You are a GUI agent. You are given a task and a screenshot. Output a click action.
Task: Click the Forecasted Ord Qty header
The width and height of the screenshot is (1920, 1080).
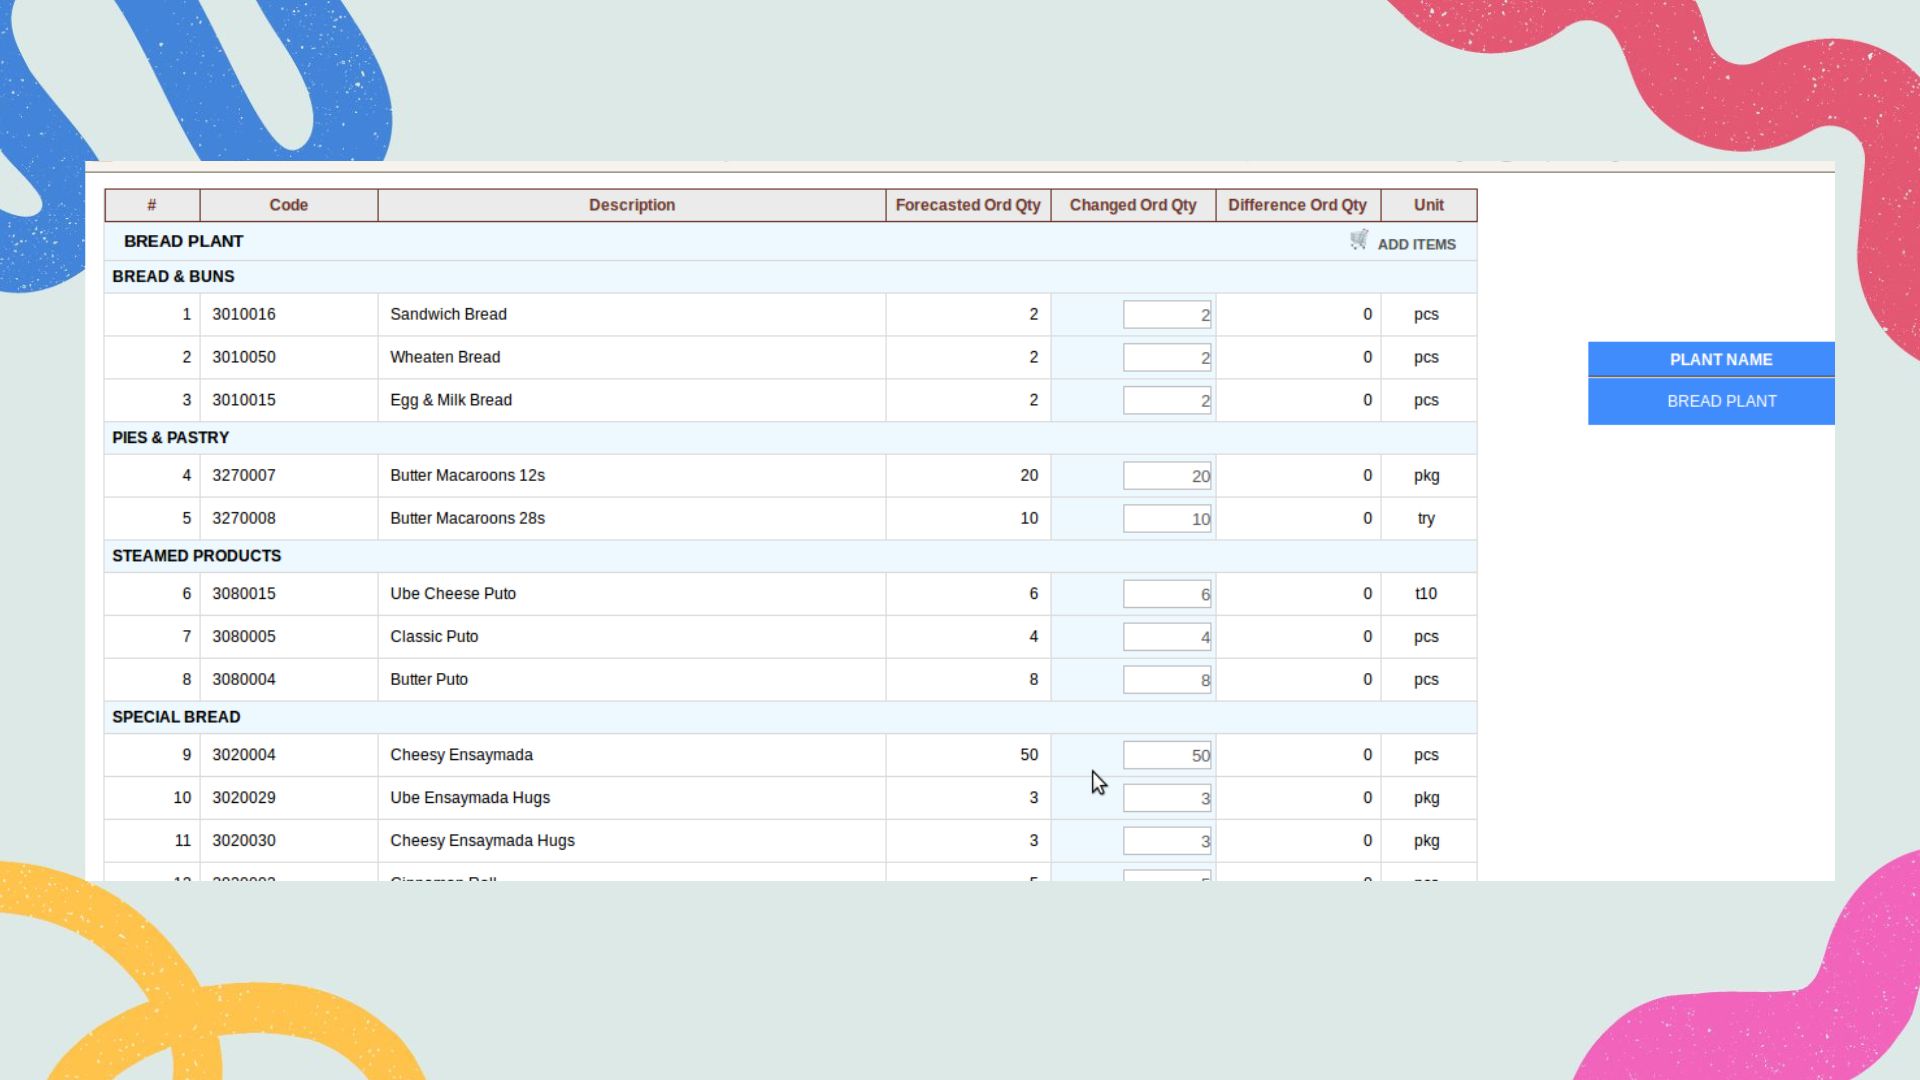pyautogui.click(x=967, y=205)
